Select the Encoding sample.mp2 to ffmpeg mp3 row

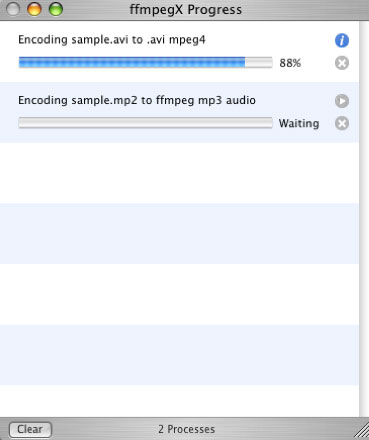[179, 112]
